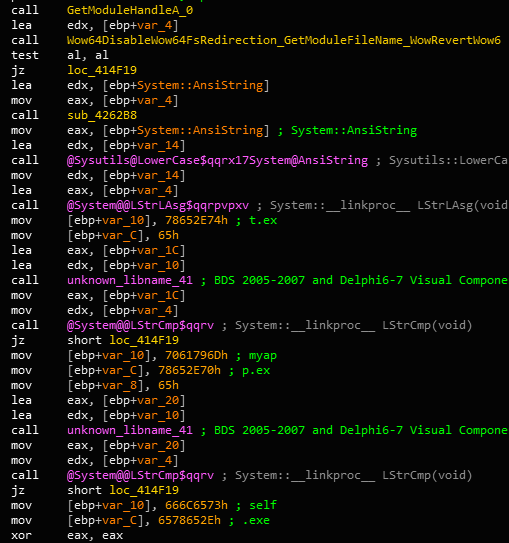The height and width of the screenshot is (543, 509).
Task: Click the @Sysutils@LowerCase$qqrx17System@AnsiString function name
Action: point(217,160)
